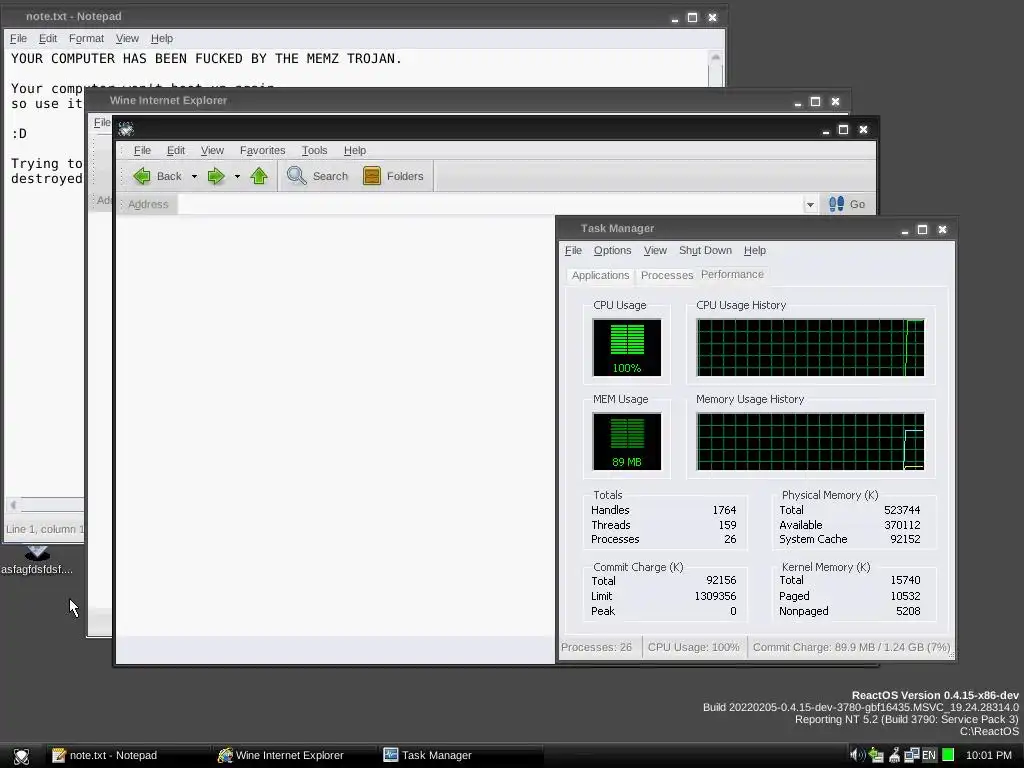Viewport: 1024px width, 768px height.
Task: Open Notepad File menu
Action: point(18,39)
